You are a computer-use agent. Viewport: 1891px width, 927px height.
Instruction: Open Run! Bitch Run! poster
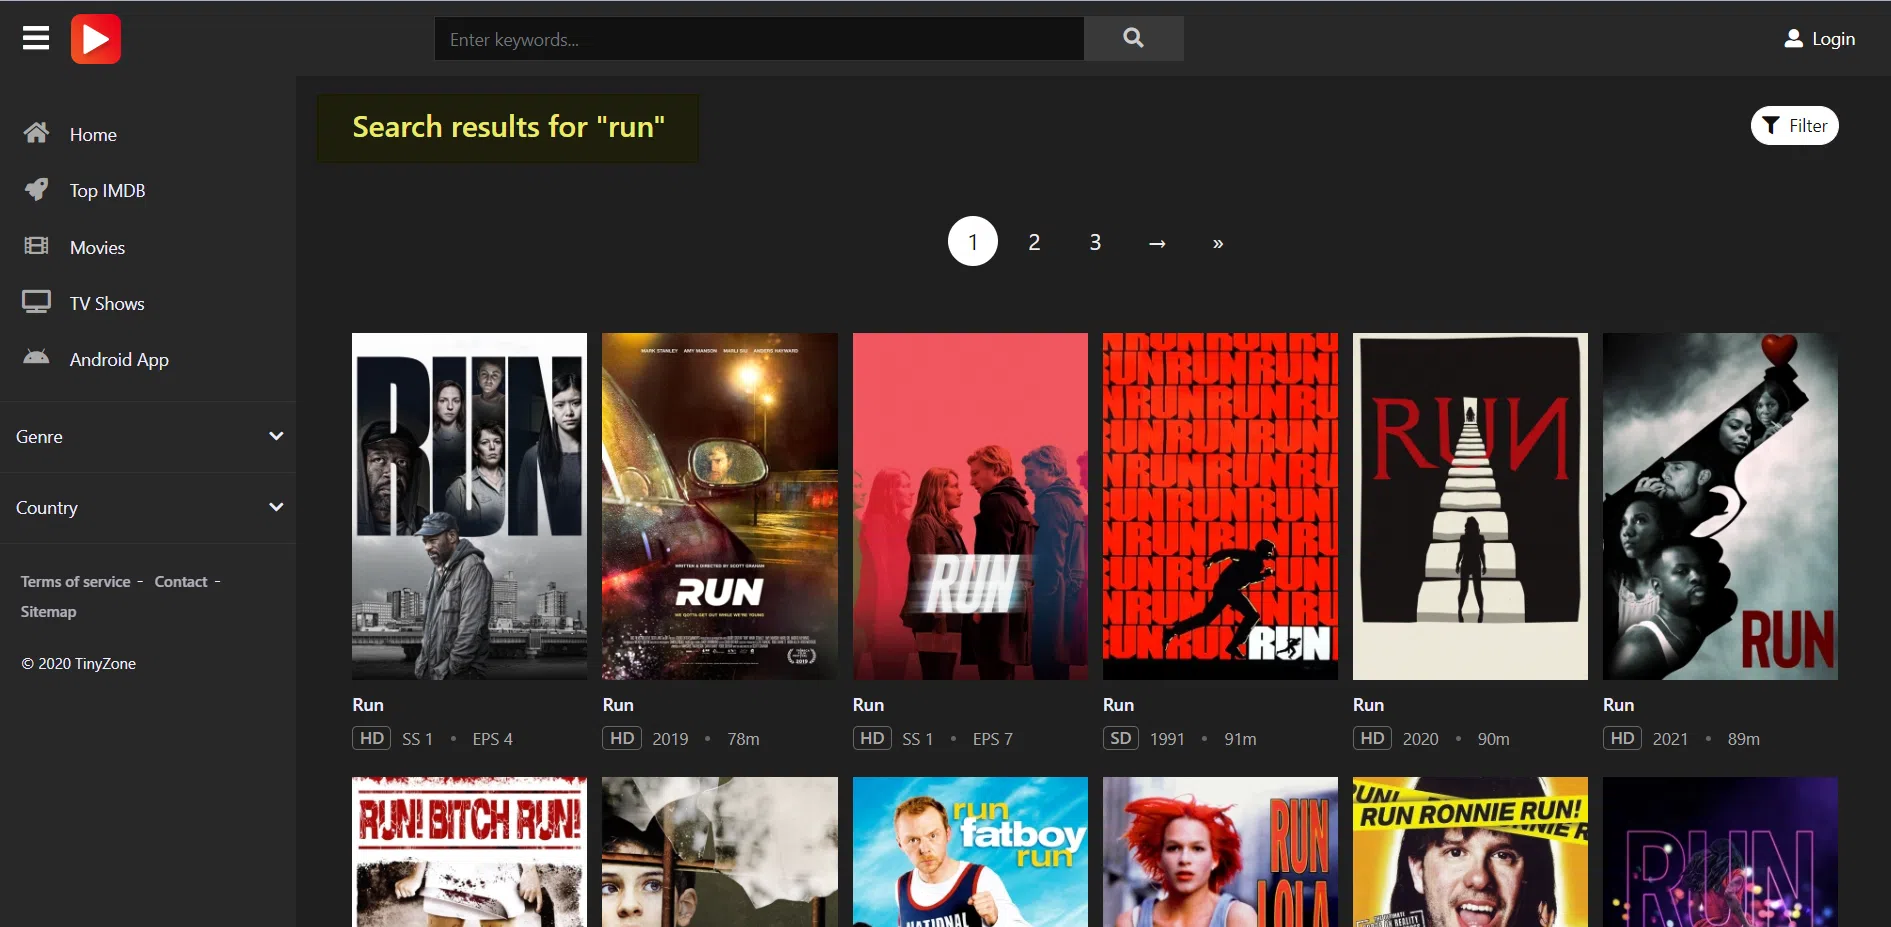[x=470, y=852]
